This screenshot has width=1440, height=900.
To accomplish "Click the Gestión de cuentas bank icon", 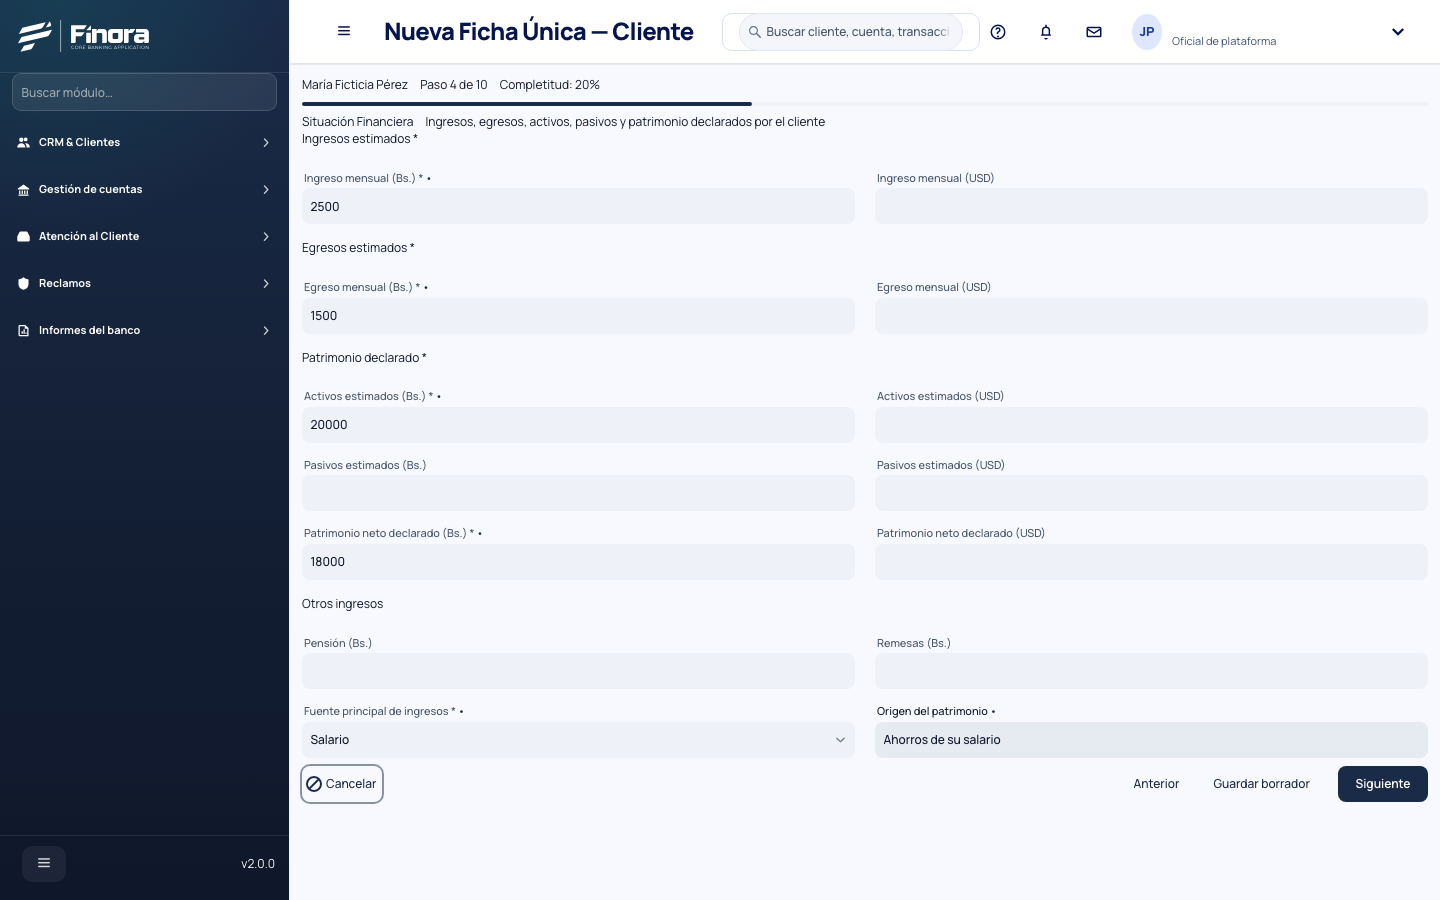I will (x=23, y=189).
